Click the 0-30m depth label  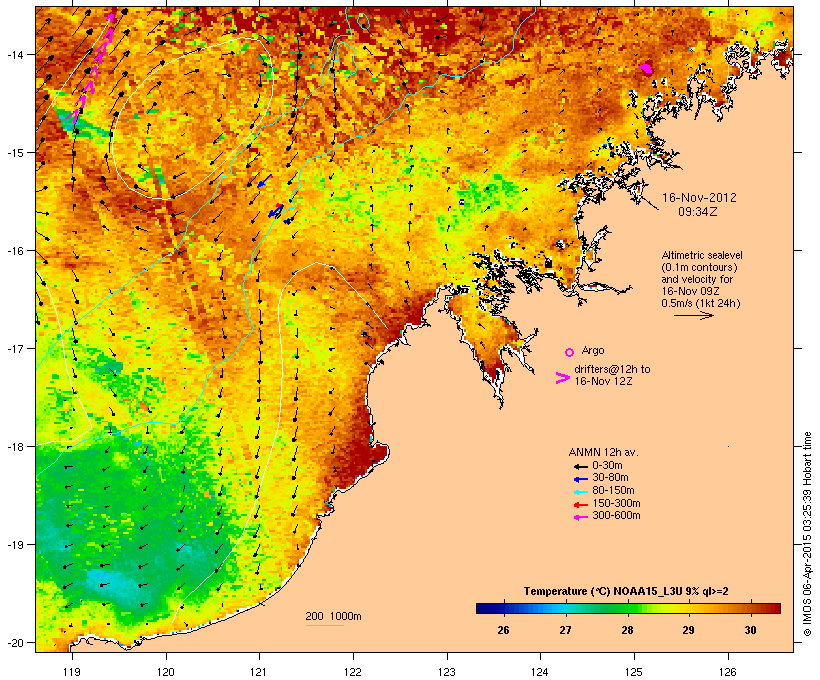coord(607,466)
